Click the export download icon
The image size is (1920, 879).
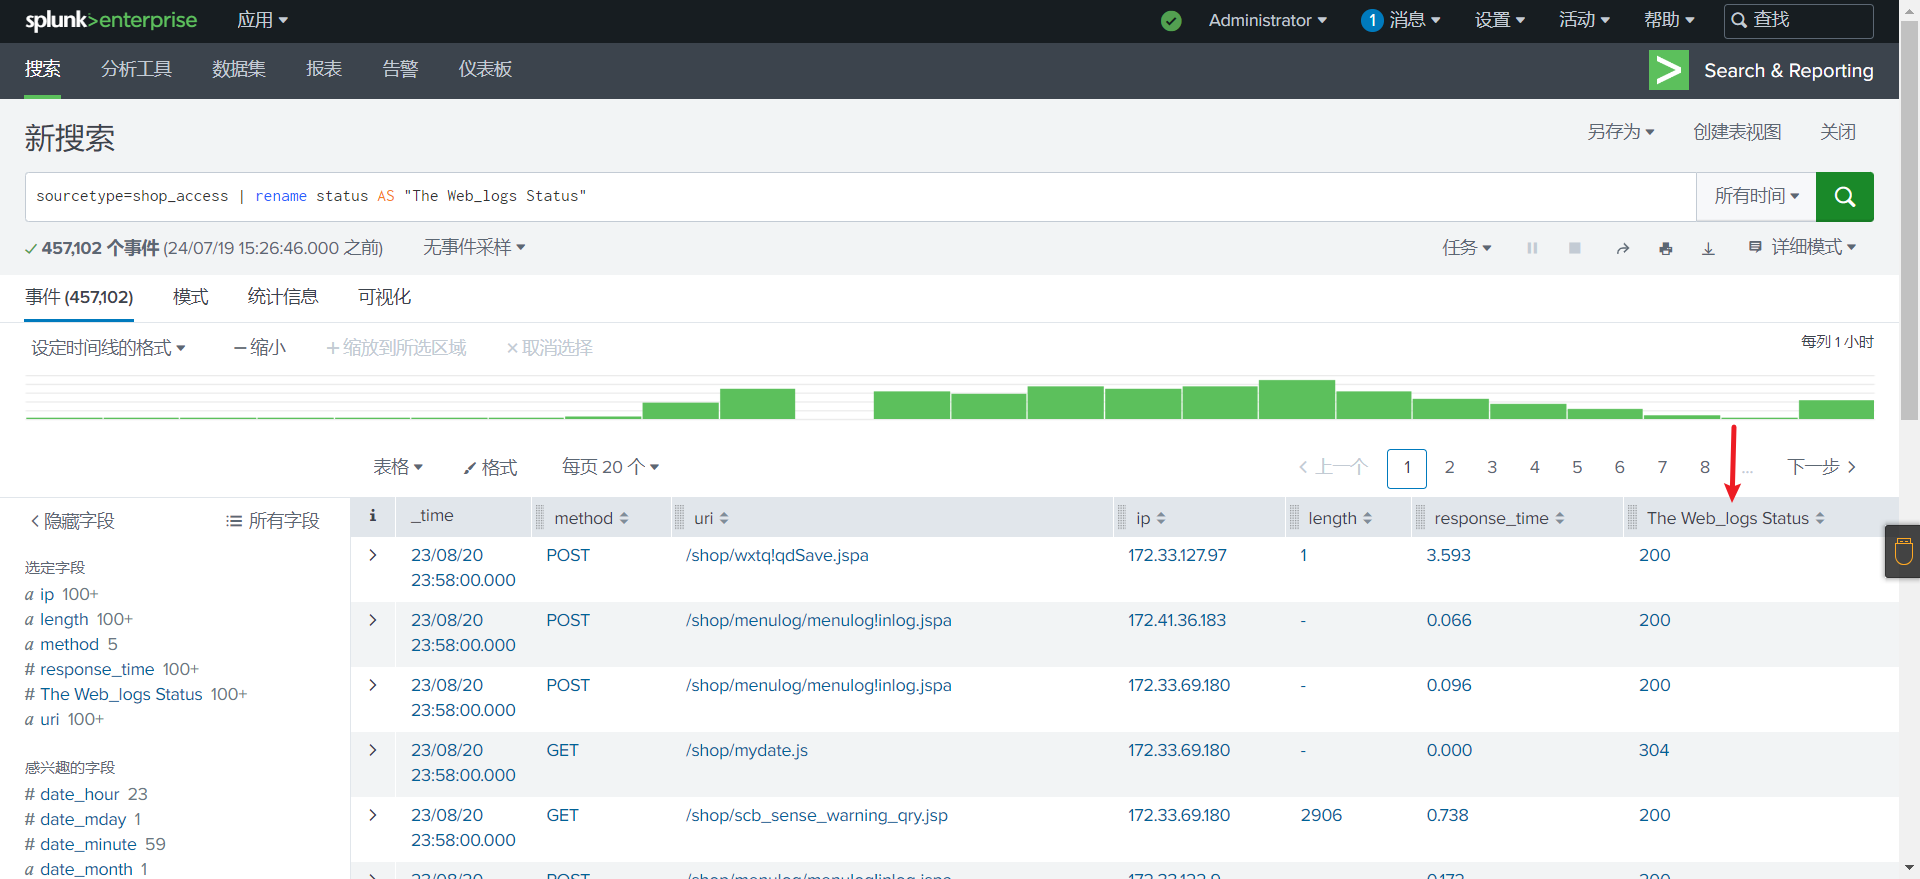pyautogui.click(x=1708, y=248)
